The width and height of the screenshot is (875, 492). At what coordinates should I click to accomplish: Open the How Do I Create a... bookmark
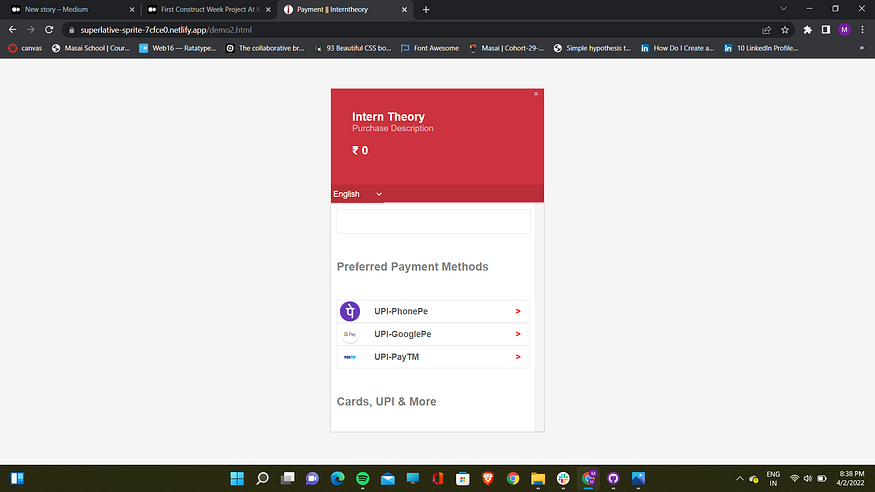677,49
